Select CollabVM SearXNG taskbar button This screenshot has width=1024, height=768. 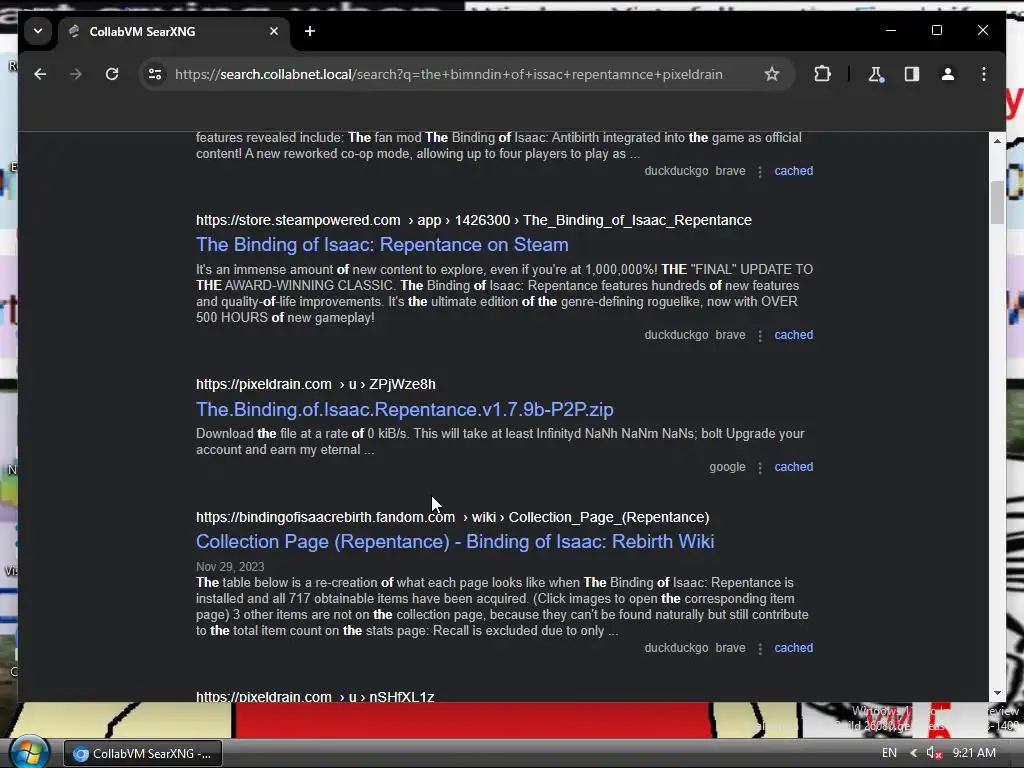(143, 754)
